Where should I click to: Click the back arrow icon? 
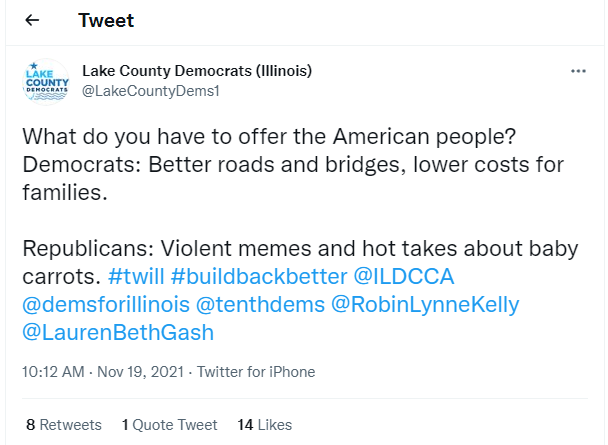(x=32, y=21)
